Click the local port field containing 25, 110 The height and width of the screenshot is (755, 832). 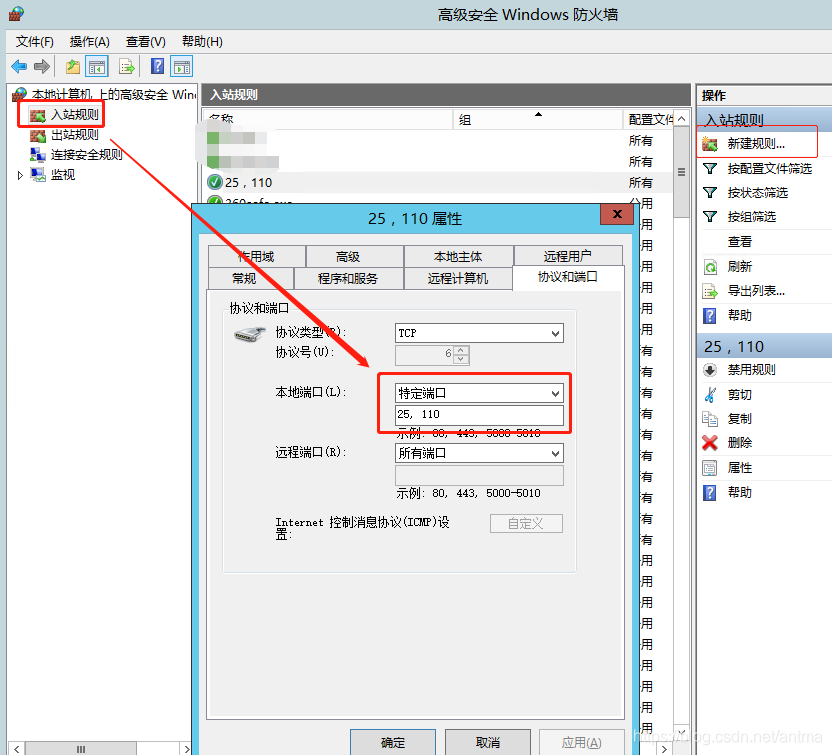(x=480, y=415)
